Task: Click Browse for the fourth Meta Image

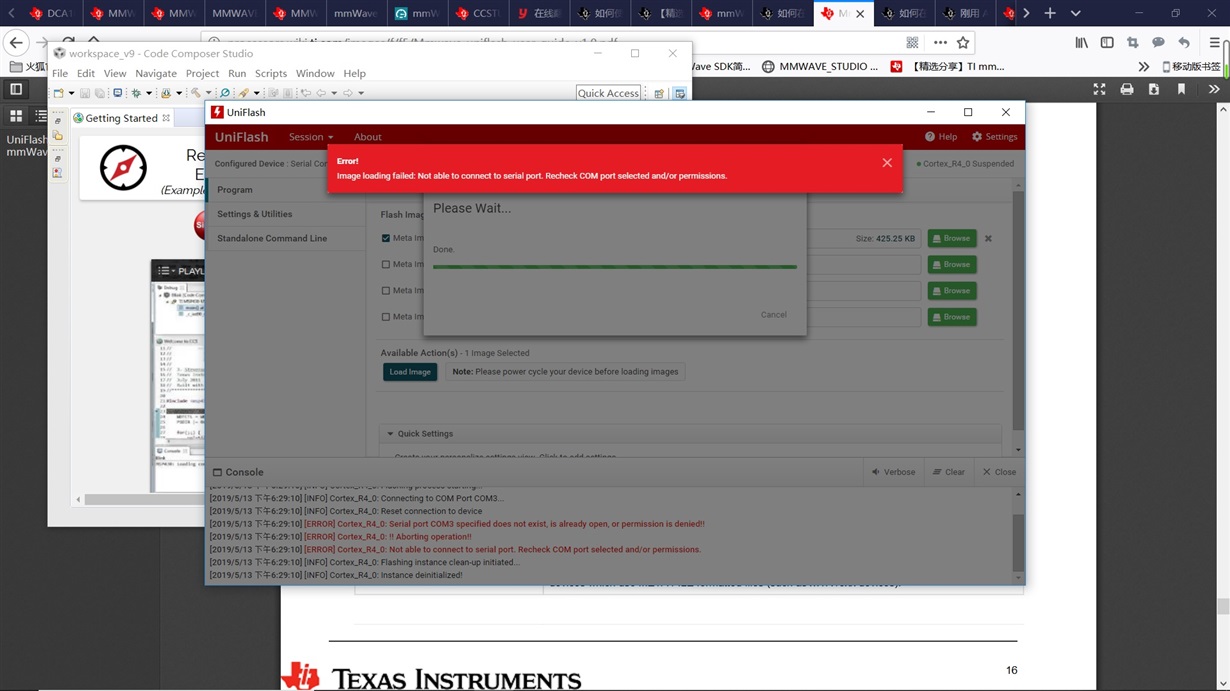Action: pos(952,317)
